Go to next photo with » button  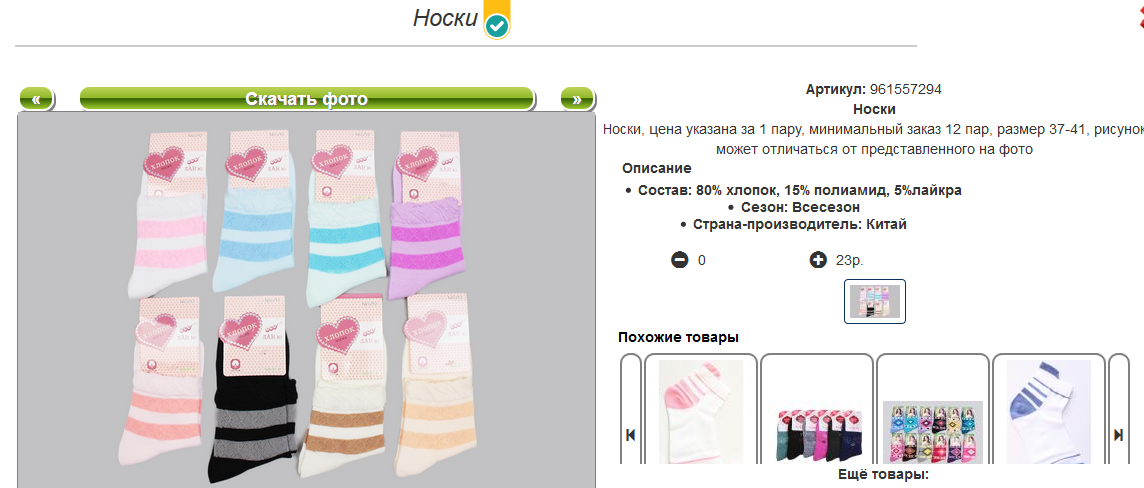click(x=577, y=99)
